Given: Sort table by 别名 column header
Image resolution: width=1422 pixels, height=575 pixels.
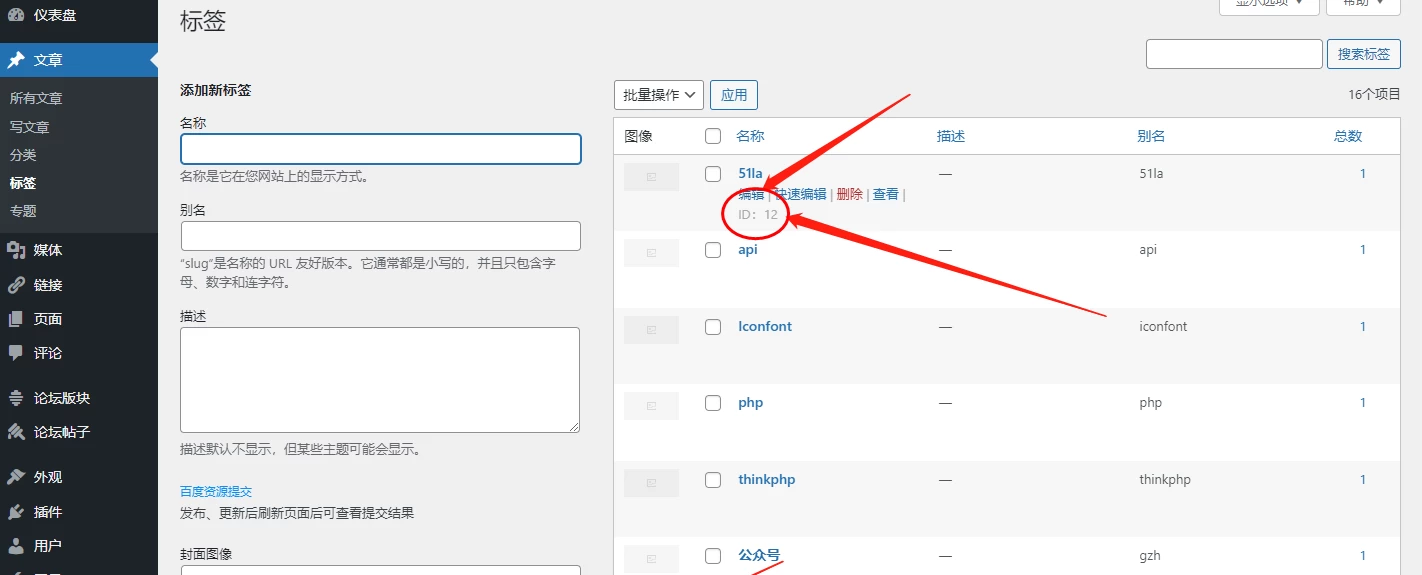Looking at the screenshot, I should pos(1151,136).
